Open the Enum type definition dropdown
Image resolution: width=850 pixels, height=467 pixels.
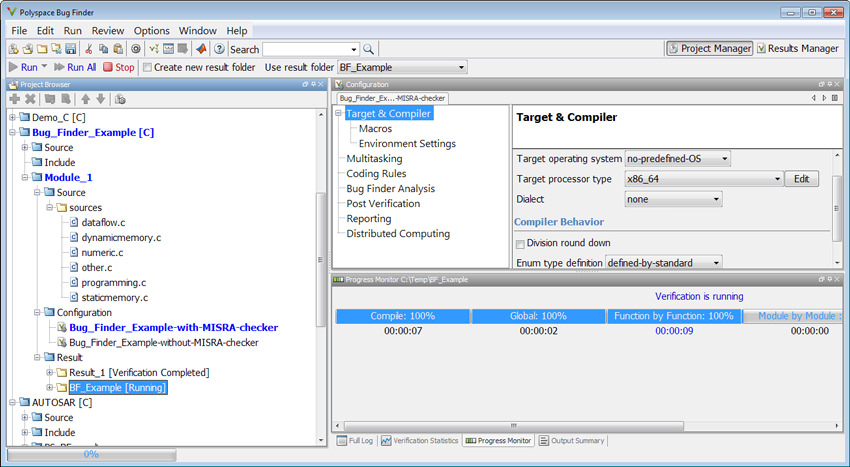[716, 263]
